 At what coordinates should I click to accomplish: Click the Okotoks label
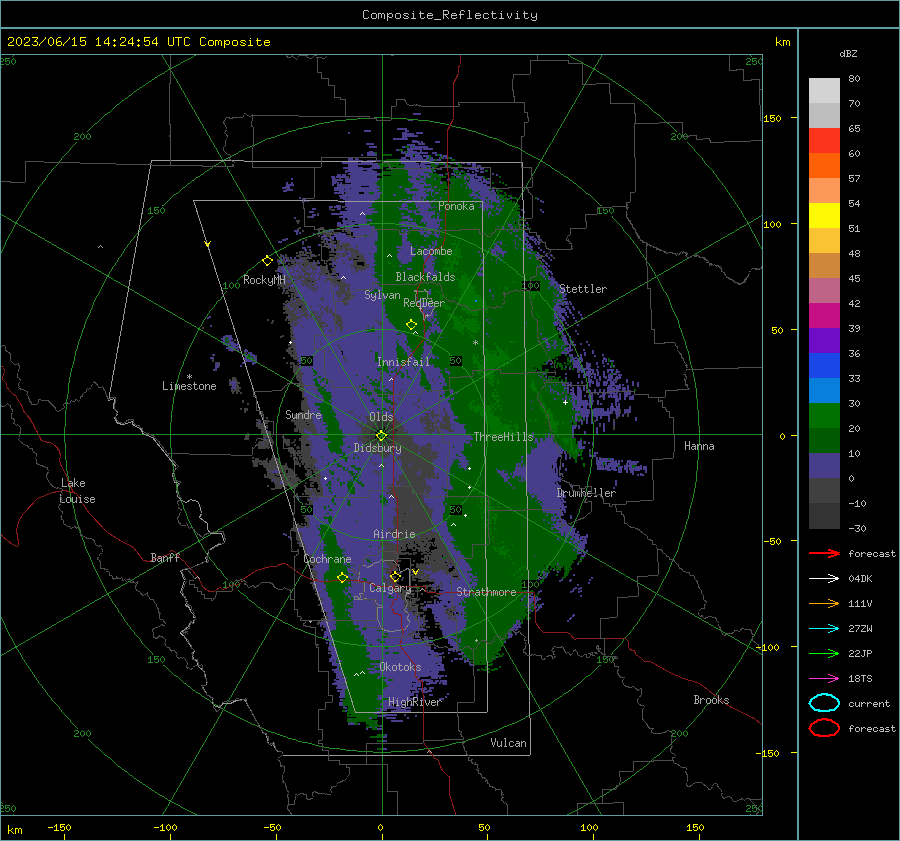[x=400, y=667]
